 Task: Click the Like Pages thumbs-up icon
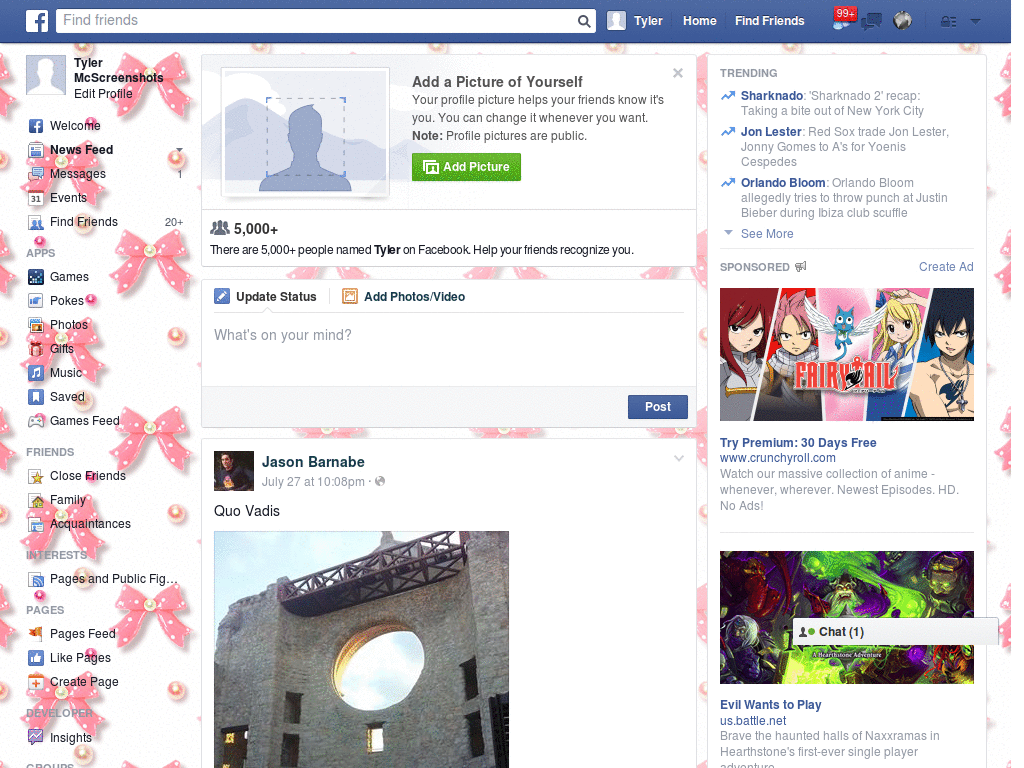tap(36, 658)
